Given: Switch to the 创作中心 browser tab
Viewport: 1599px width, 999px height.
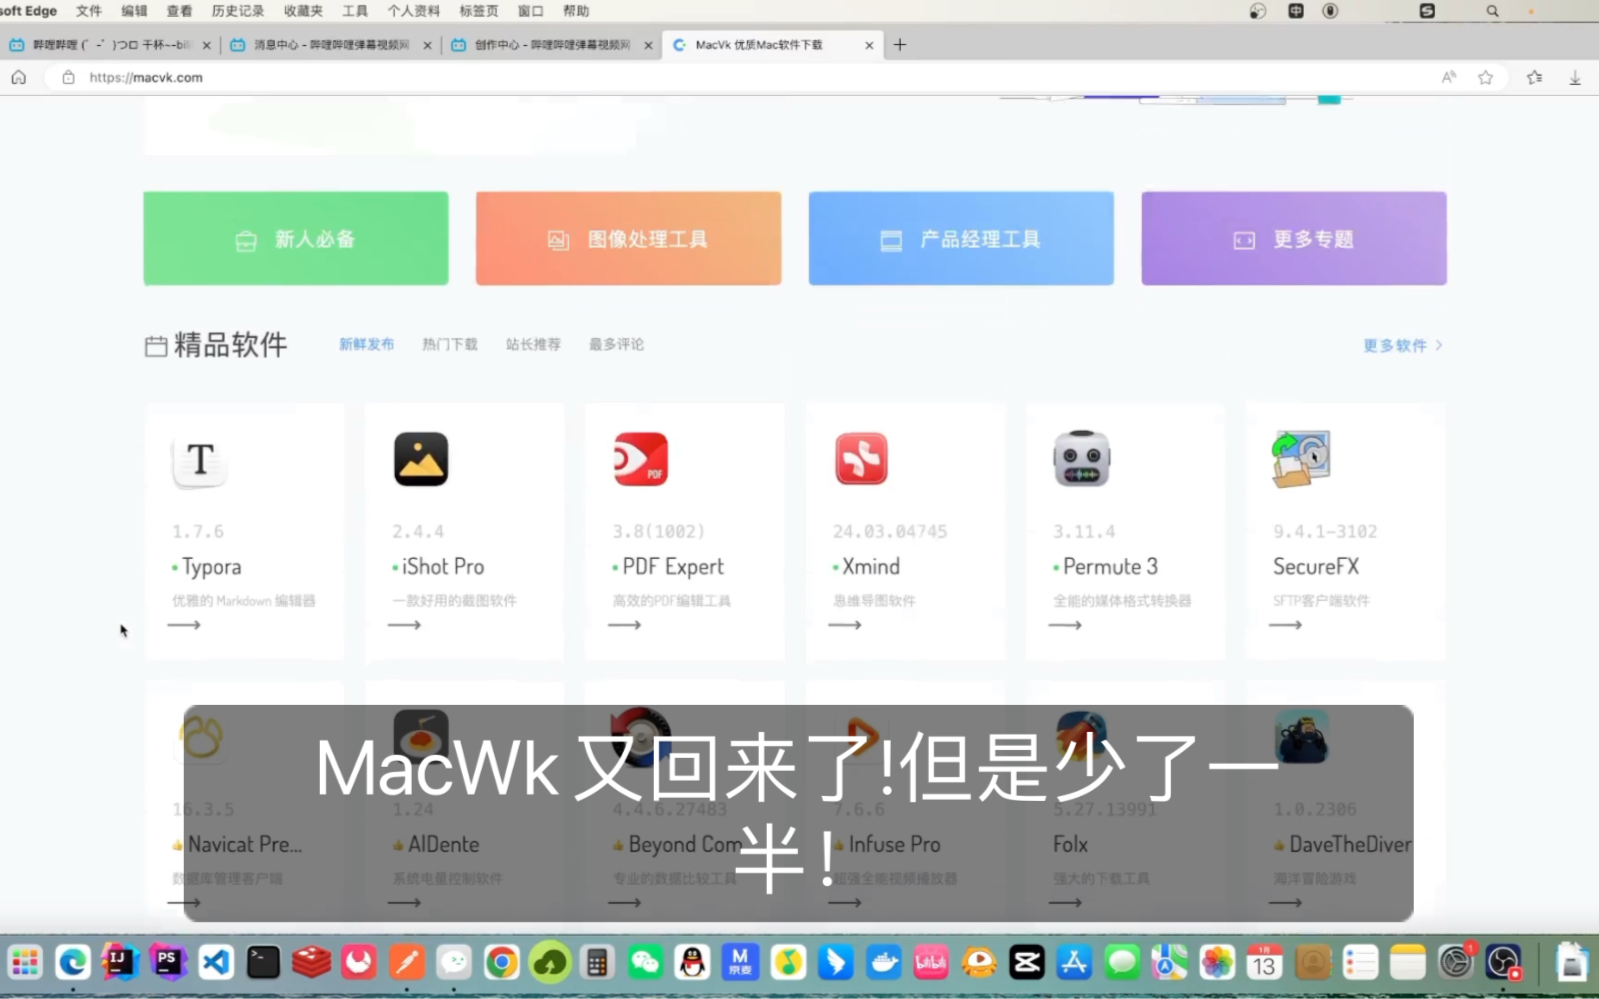Looking at the screenshot, I should tap(551, 45).
